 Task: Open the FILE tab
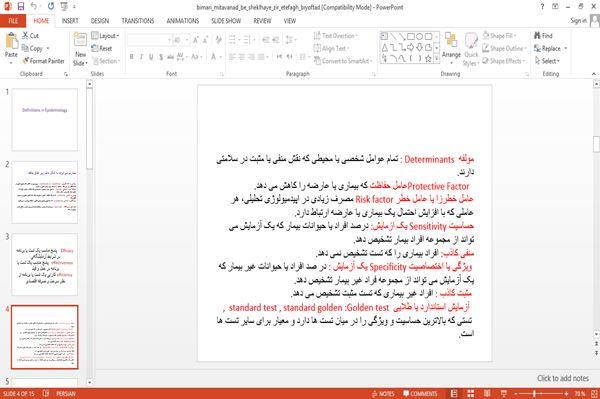[13, 21]
